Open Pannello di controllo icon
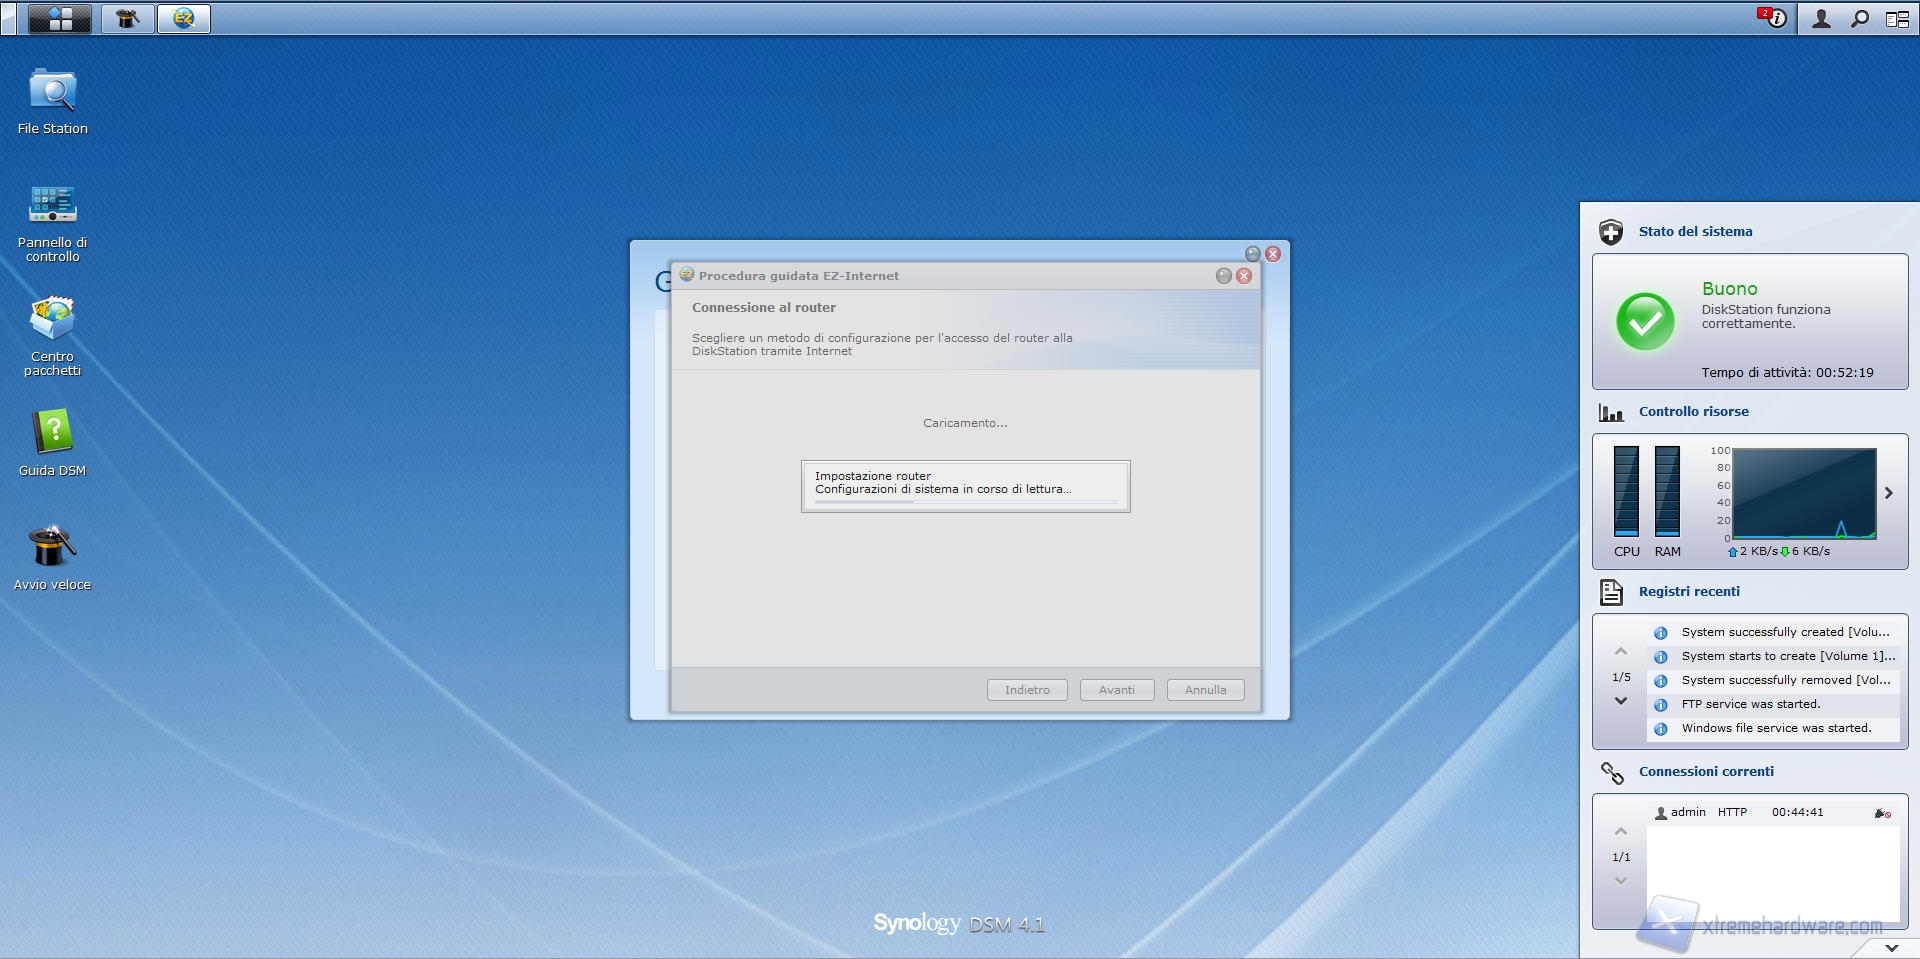Viewport: 1920px width, 959px height. (x=52, y=205)
